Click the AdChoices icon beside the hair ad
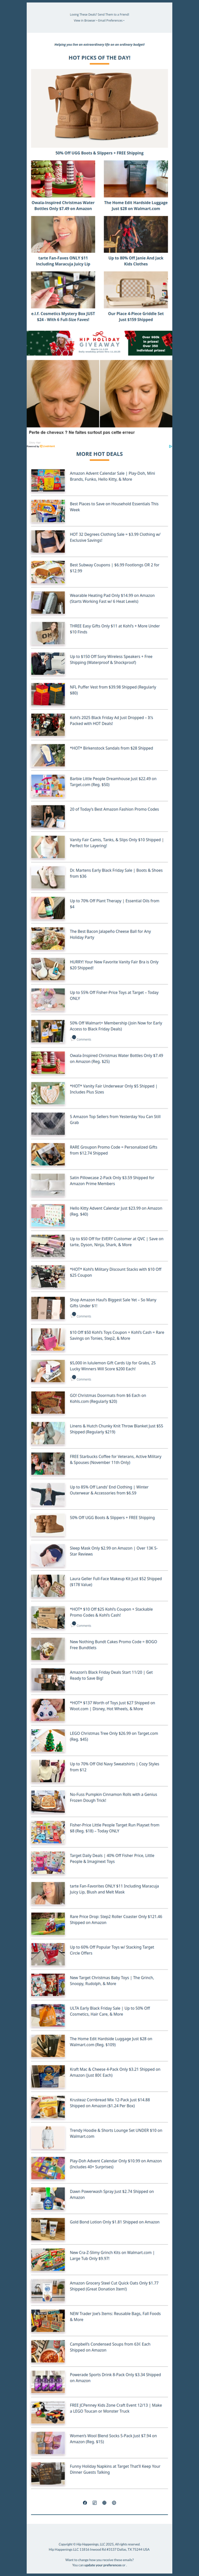The width and height of the screenshot is (199, 2576). pyautogui.click(x=170, y=446)
